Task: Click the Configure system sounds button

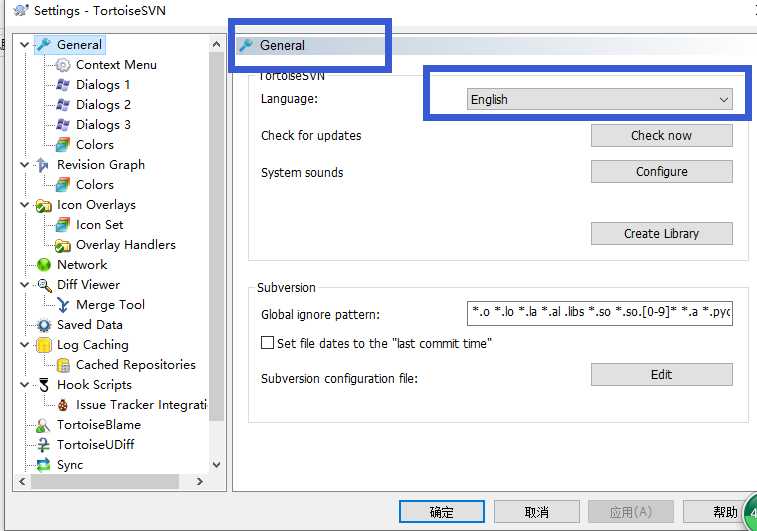Action: pos(661,172)
